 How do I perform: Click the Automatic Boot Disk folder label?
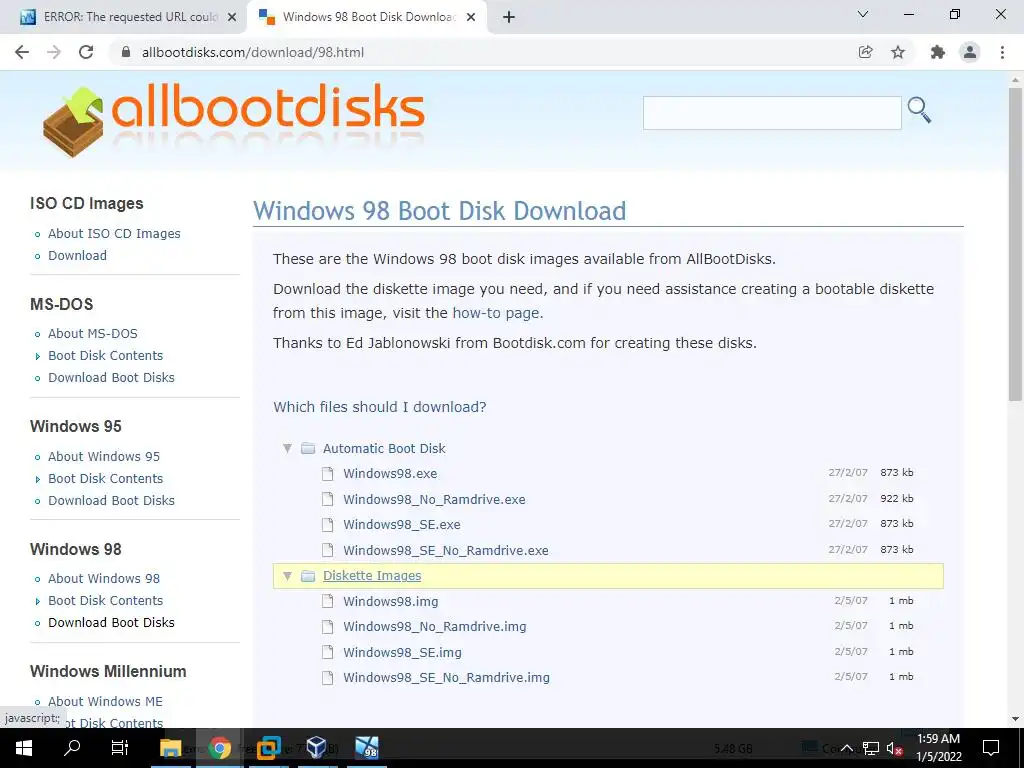[384, 449]
